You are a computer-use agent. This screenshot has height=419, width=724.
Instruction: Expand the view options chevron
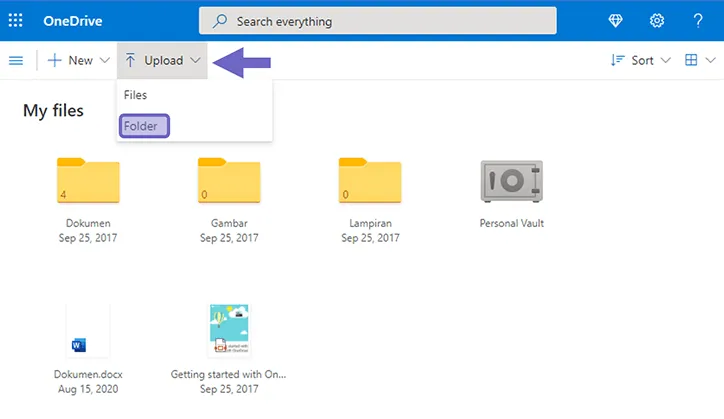point(711,61)
